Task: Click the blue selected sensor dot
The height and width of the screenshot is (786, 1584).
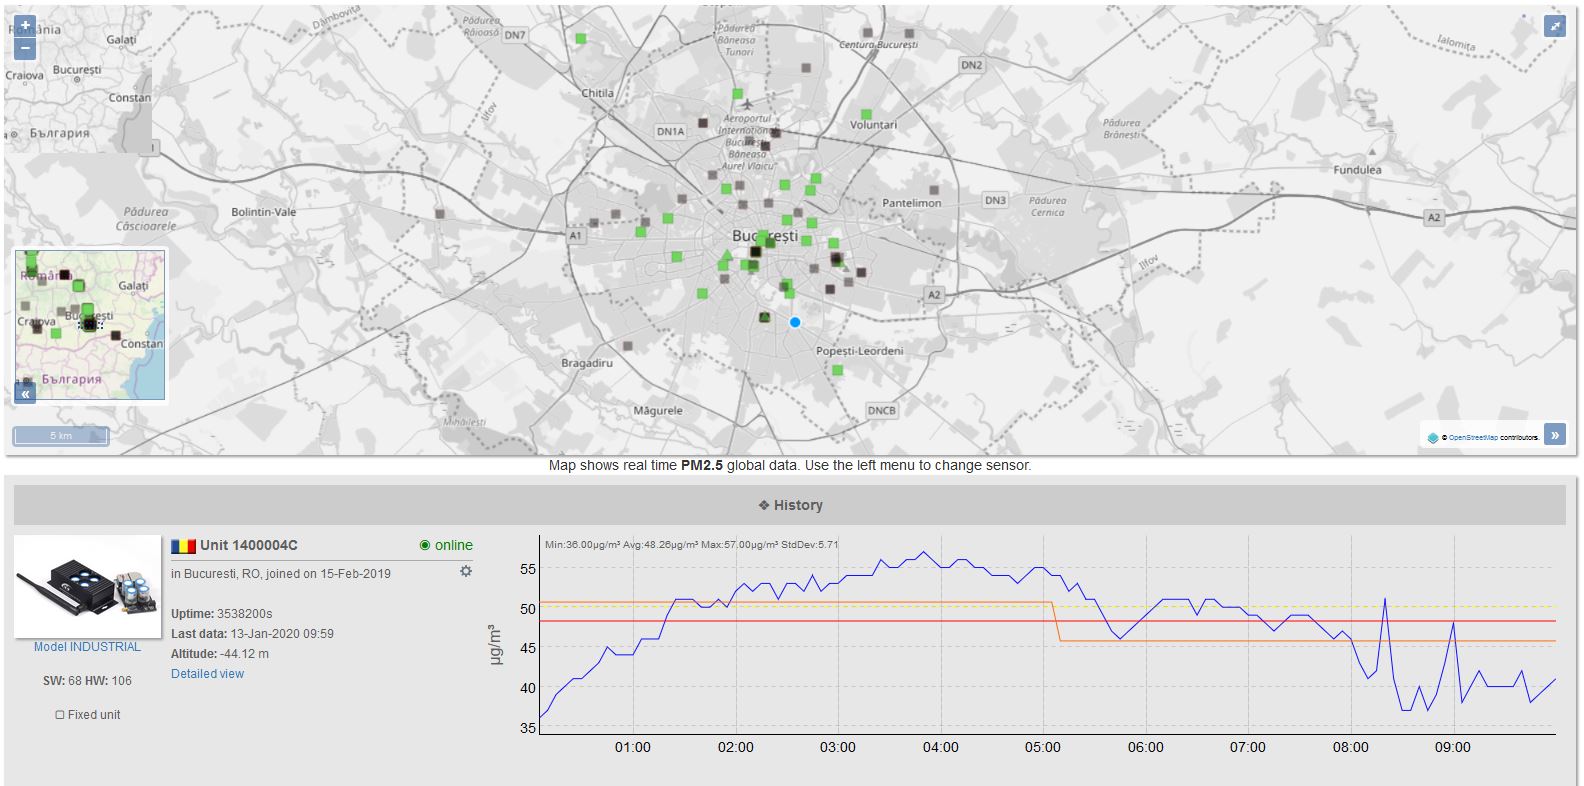Action: click(x=795, y=322)
